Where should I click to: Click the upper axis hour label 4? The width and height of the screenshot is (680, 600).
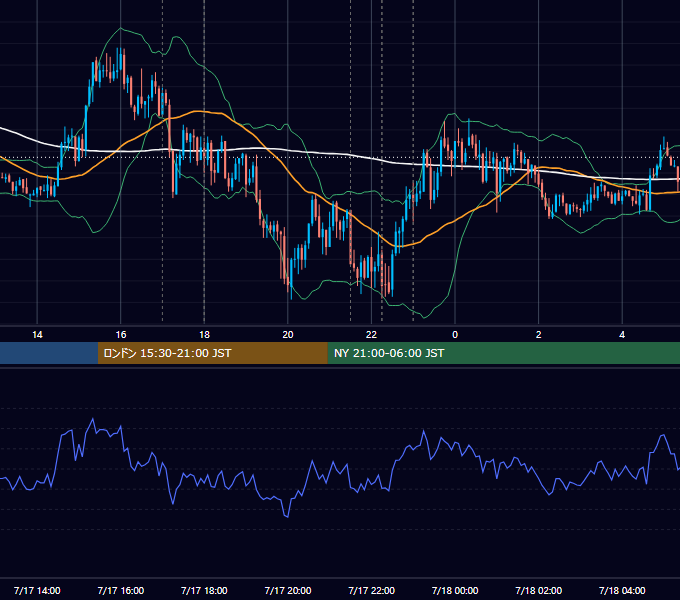(x=622, y=335)
